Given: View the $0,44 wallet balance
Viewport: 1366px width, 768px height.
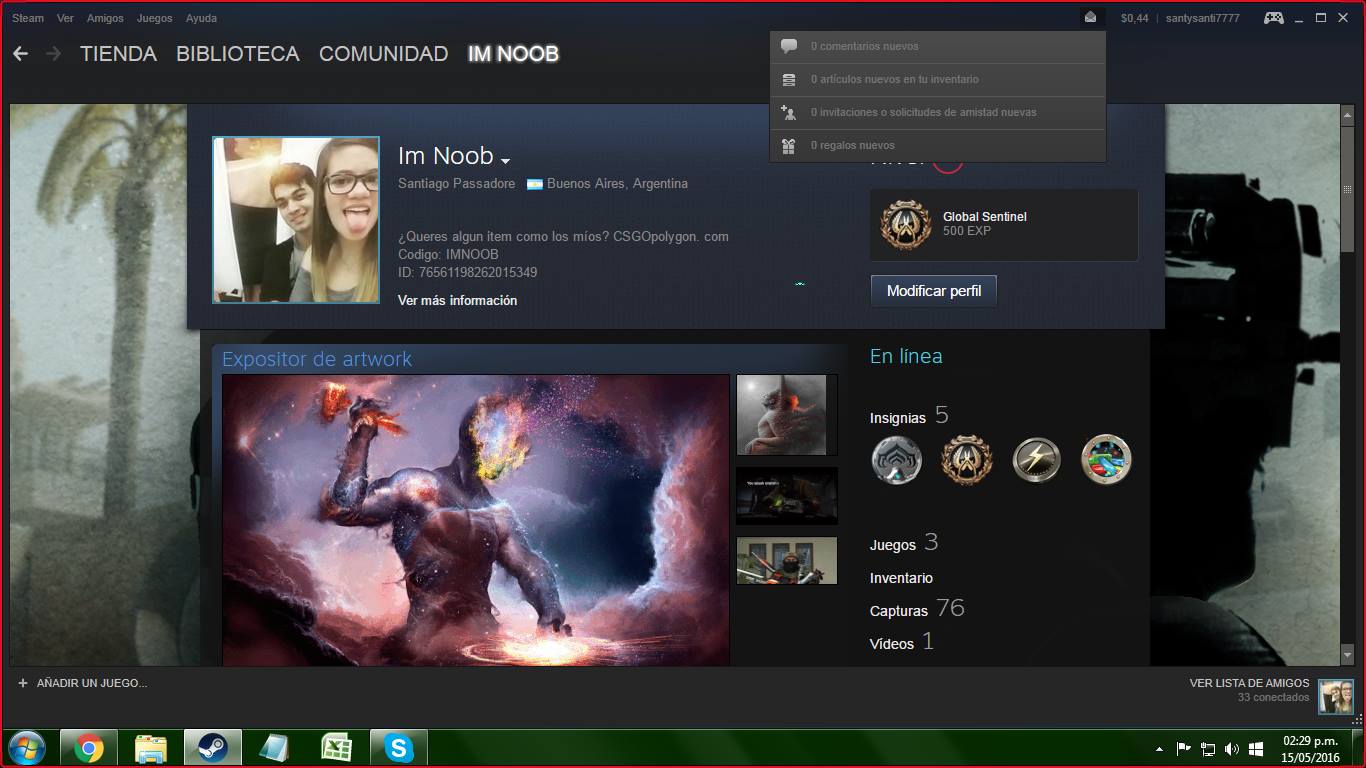Looking at the screenshot, I should tap(1134, 18).
